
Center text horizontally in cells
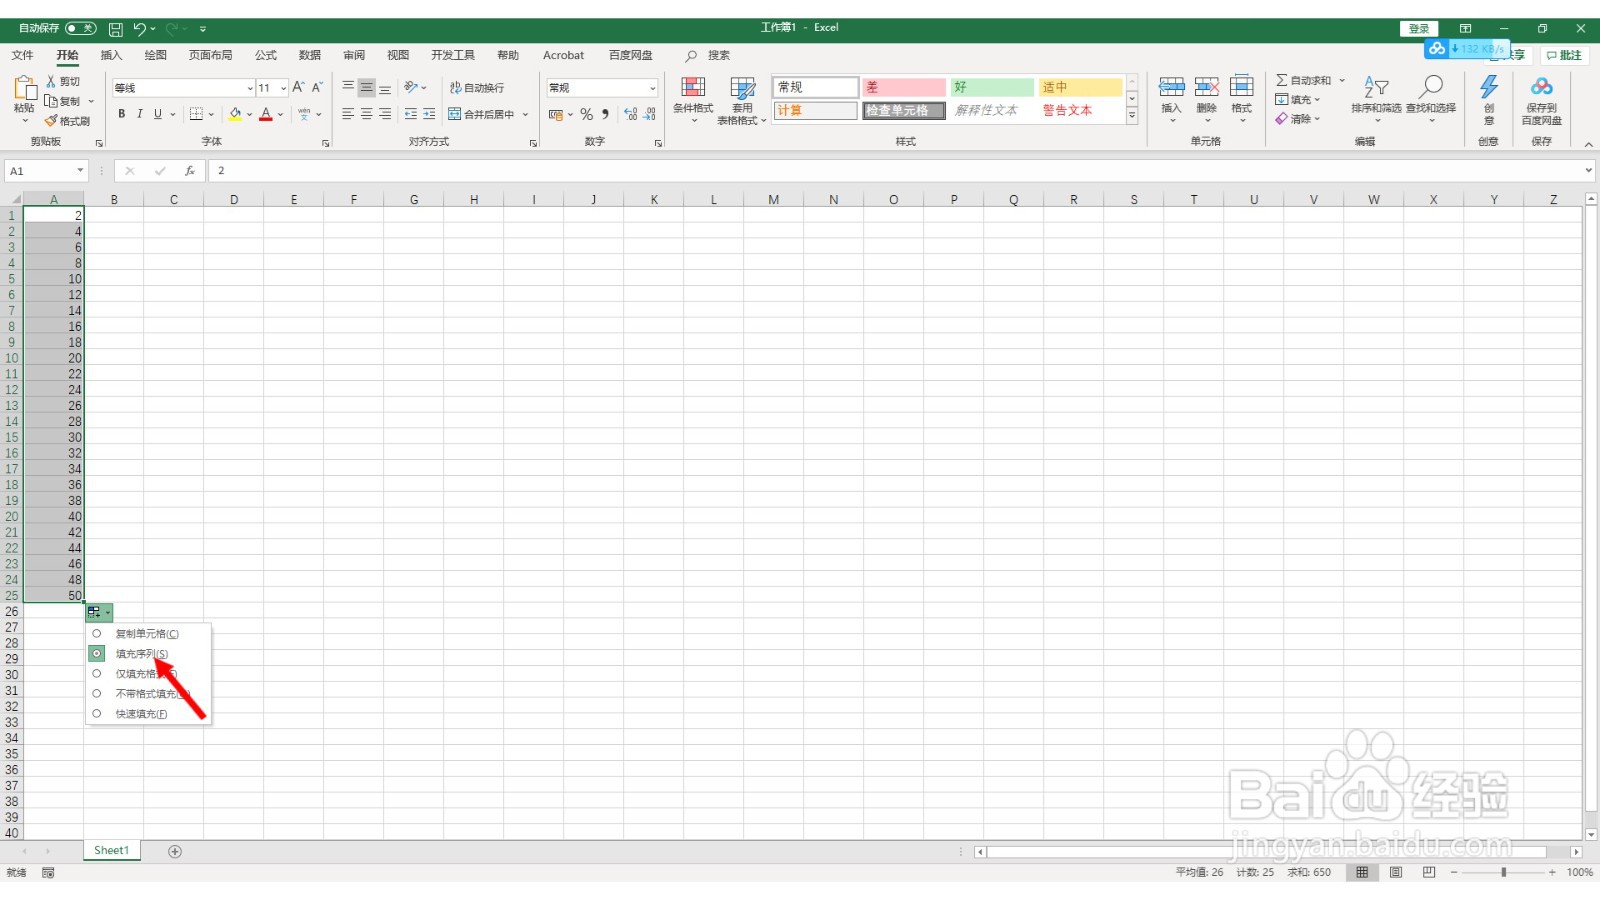(x=367, y=114)
